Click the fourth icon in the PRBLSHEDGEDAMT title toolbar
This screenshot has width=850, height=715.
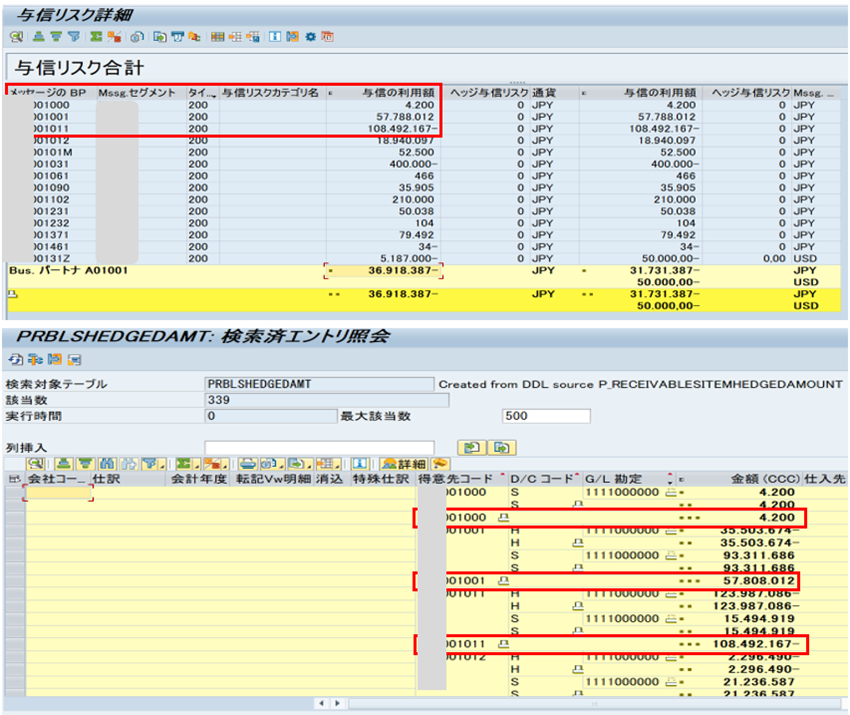74,359
